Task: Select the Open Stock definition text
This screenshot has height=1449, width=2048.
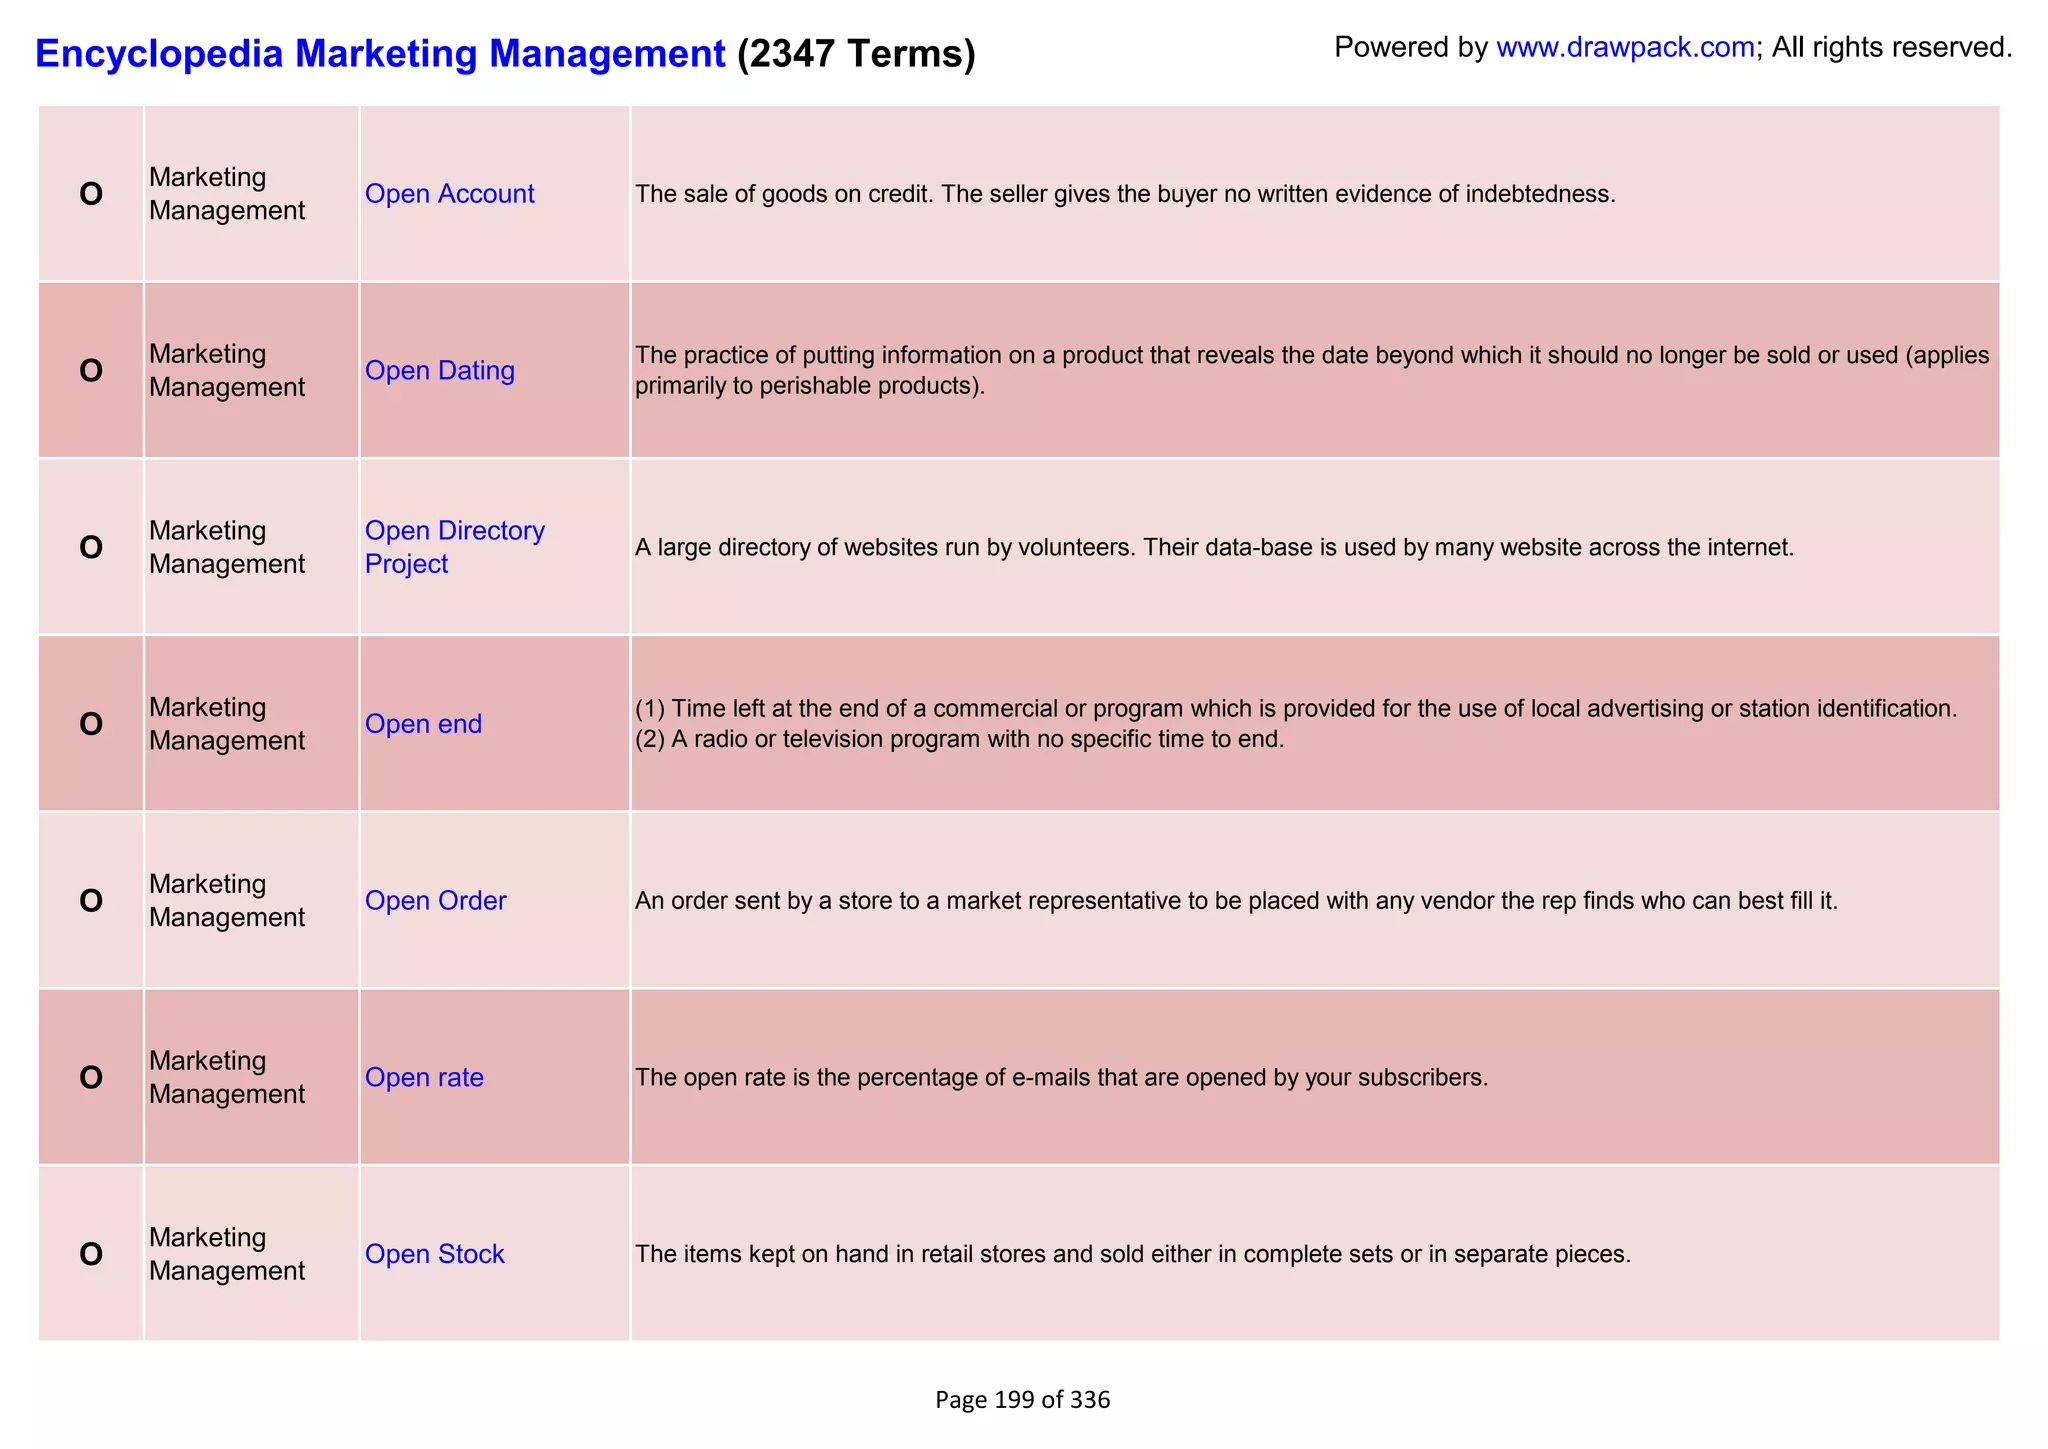Action: click(x=1133, y=1254)
